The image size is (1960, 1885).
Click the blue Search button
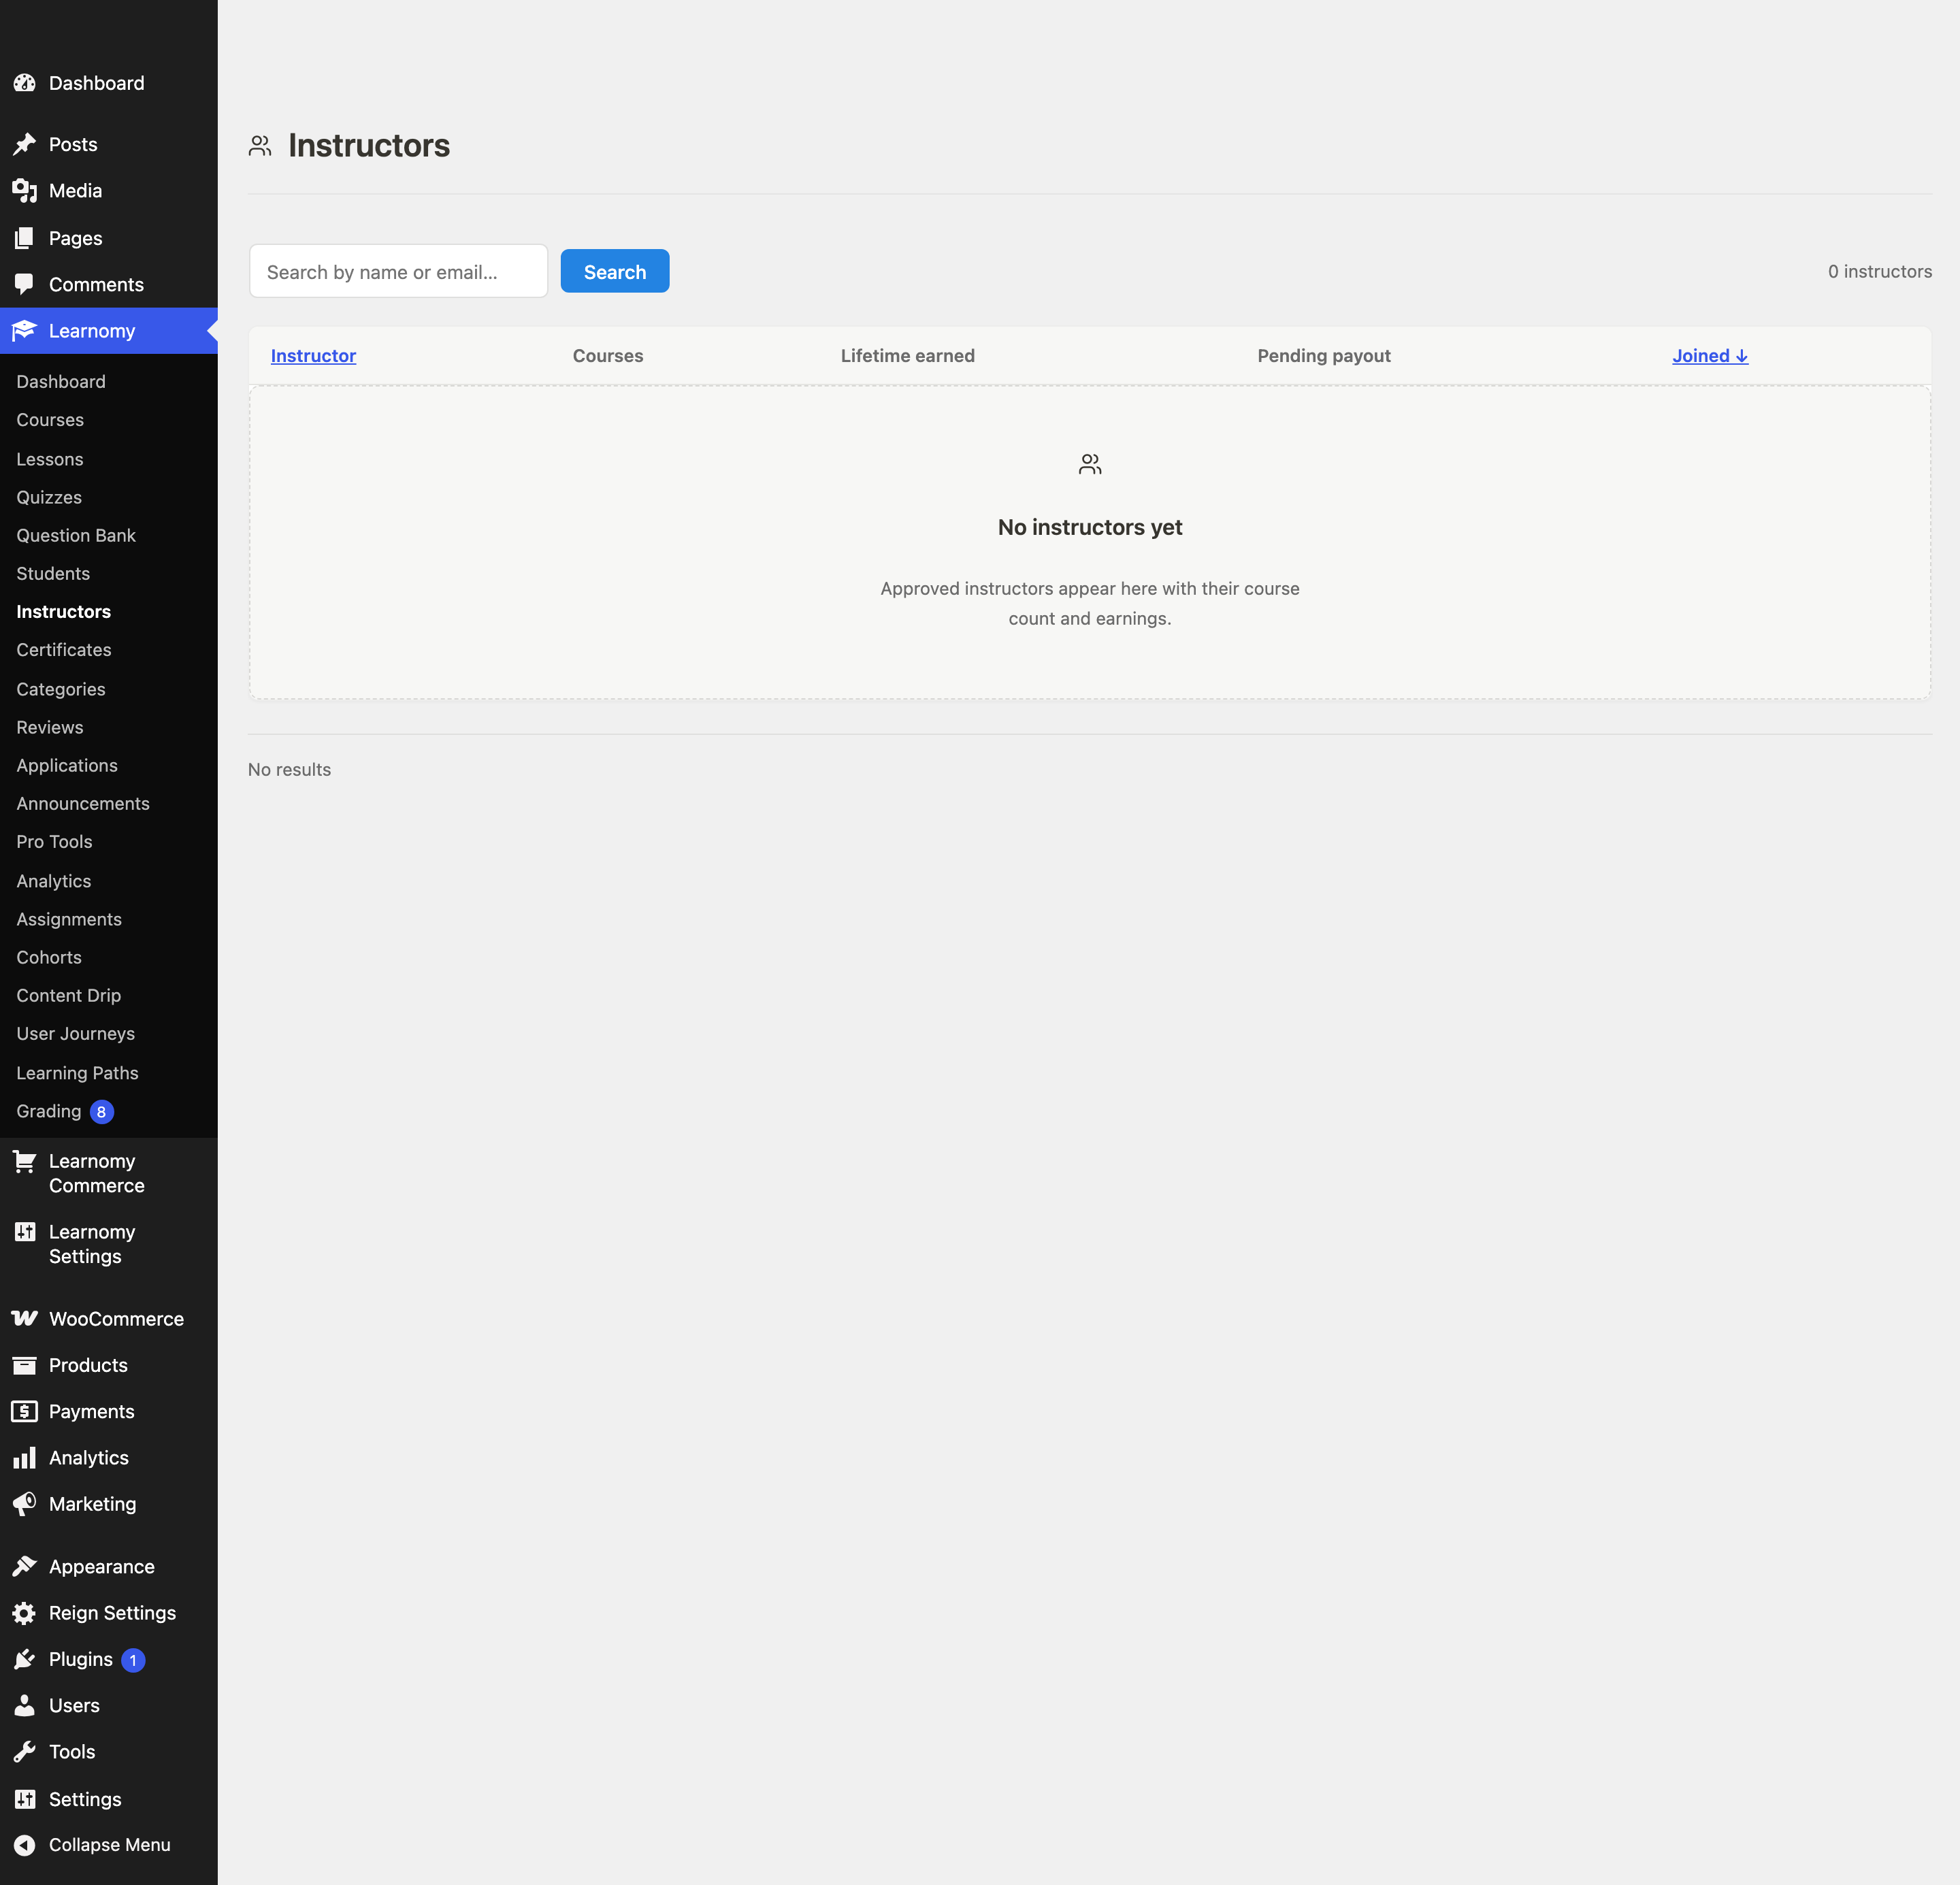coord(615,271)
